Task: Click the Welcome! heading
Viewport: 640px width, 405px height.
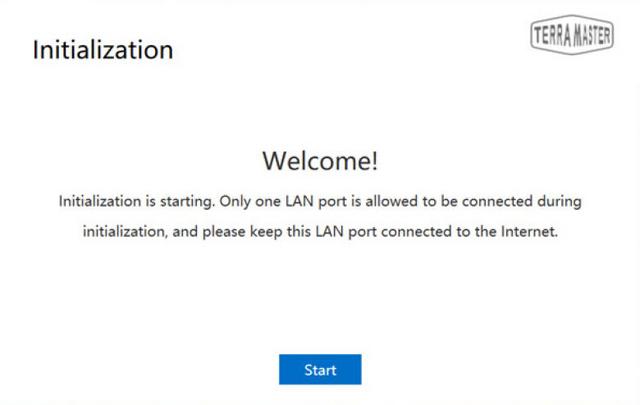Action: 320,160
